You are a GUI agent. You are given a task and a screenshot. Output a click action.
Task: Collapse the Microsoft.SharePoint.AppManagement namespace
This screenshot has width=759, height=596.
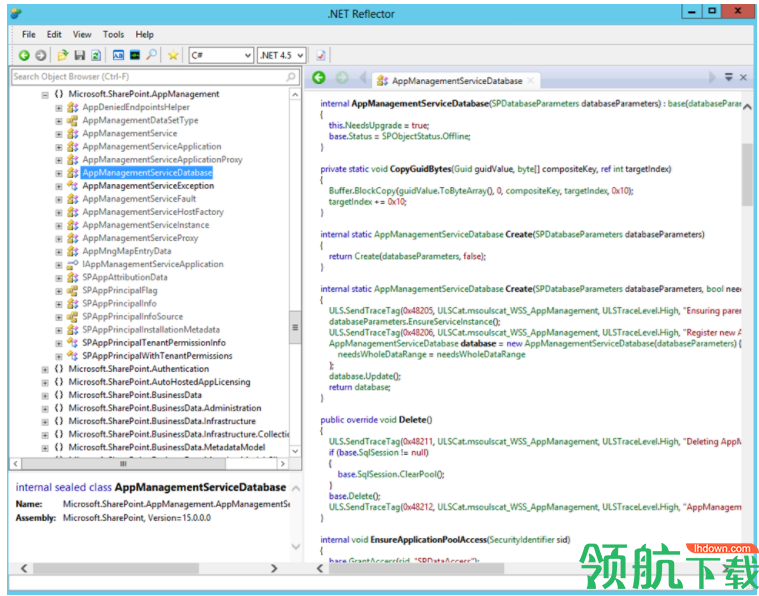(x=45, y=94)
